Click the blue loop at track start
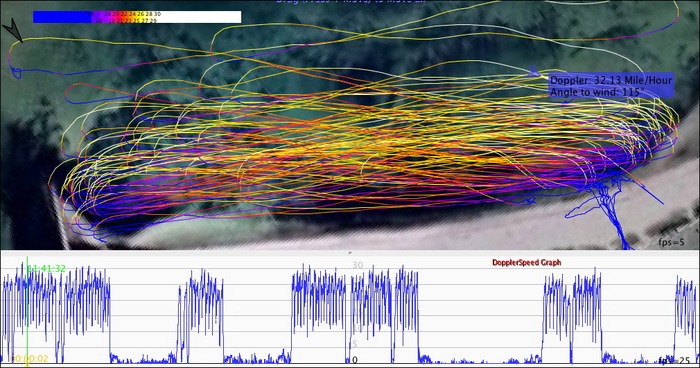700x368 pixels. [x=16, y=72]
